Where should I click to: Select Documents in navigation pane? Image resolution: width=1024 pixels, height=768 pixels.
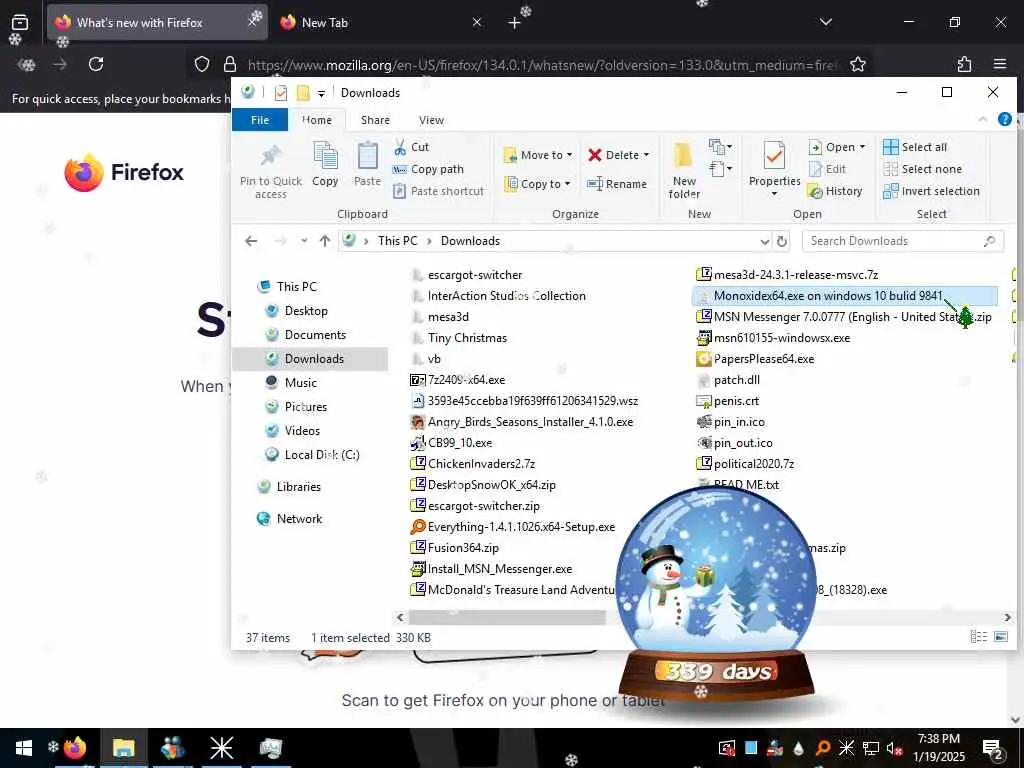coord(315,335)
